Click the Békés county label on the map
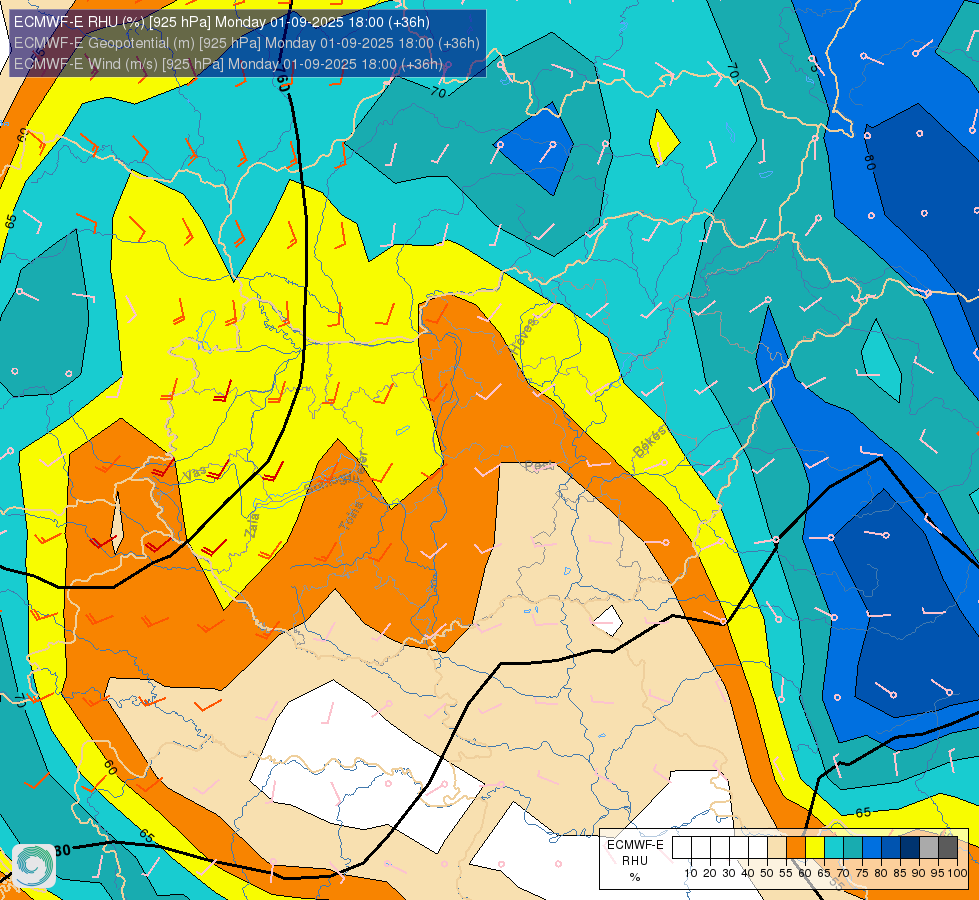Image resolution: width=979 pixels, height=900 pixels. coord(649,442)
